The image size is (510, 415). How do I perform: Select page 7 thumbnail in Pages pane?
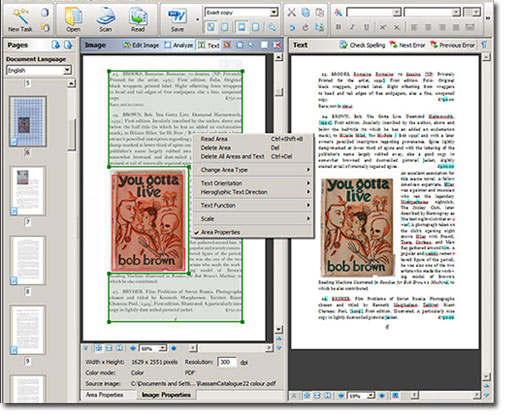(28, 191)
